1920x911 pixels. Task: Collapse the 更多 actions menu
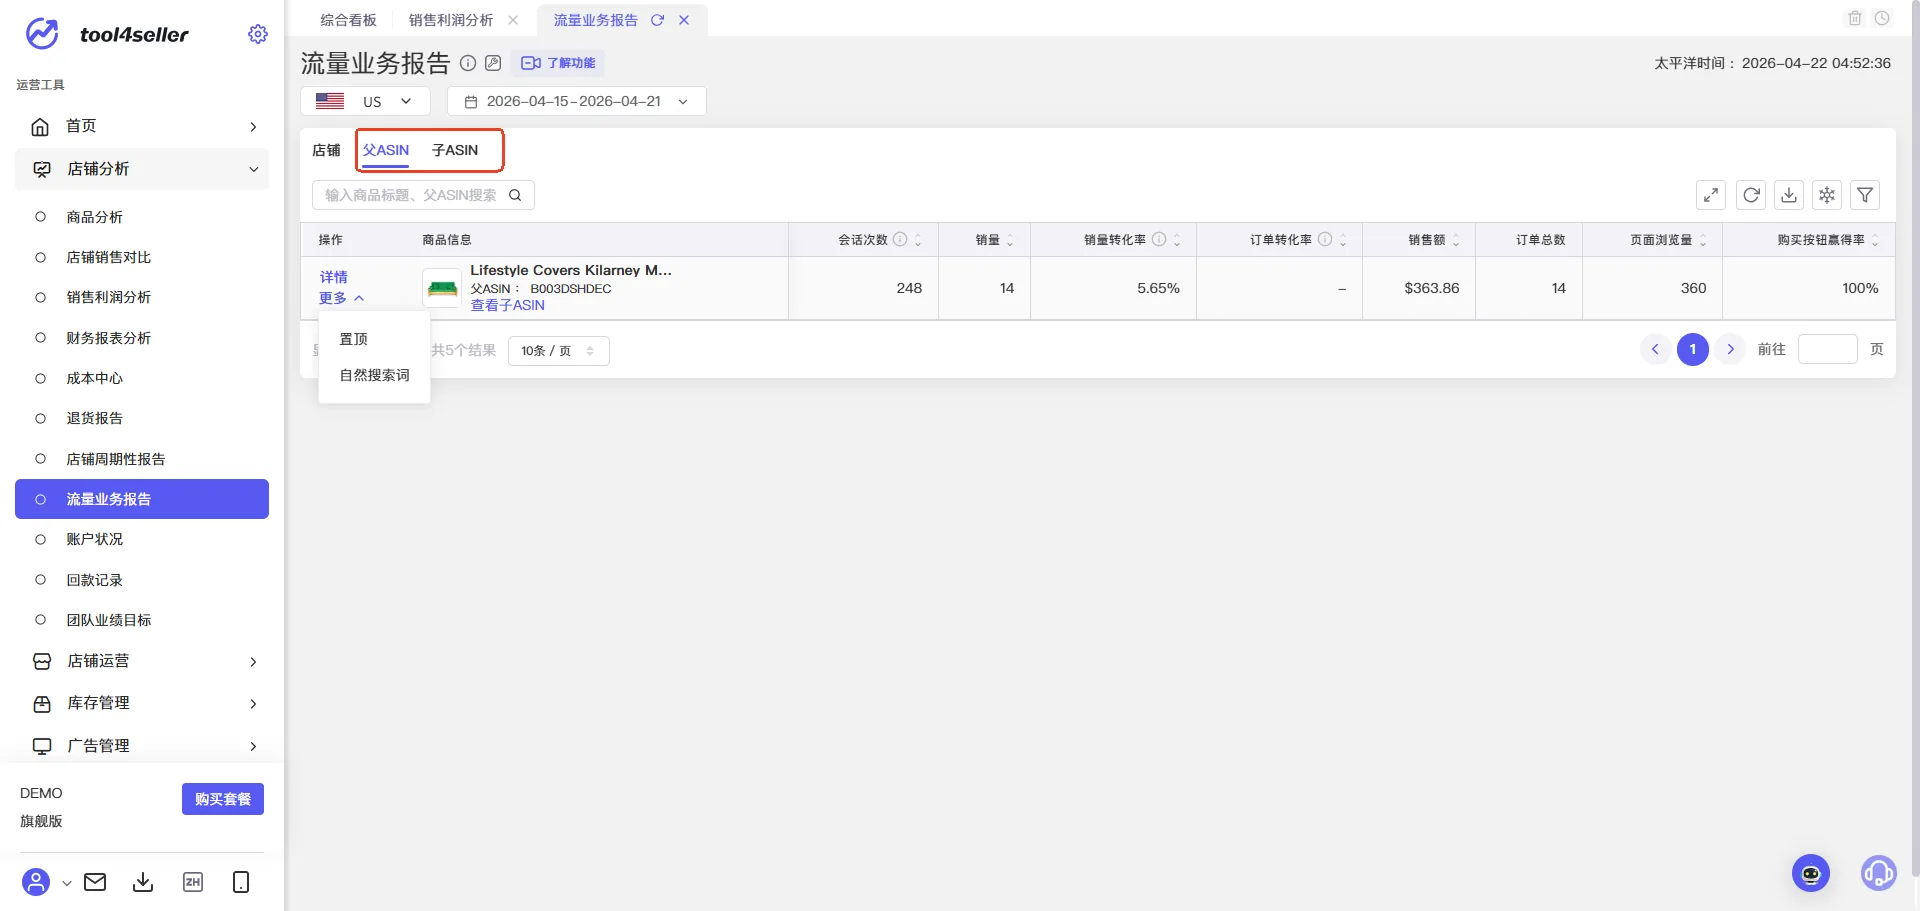342,298
